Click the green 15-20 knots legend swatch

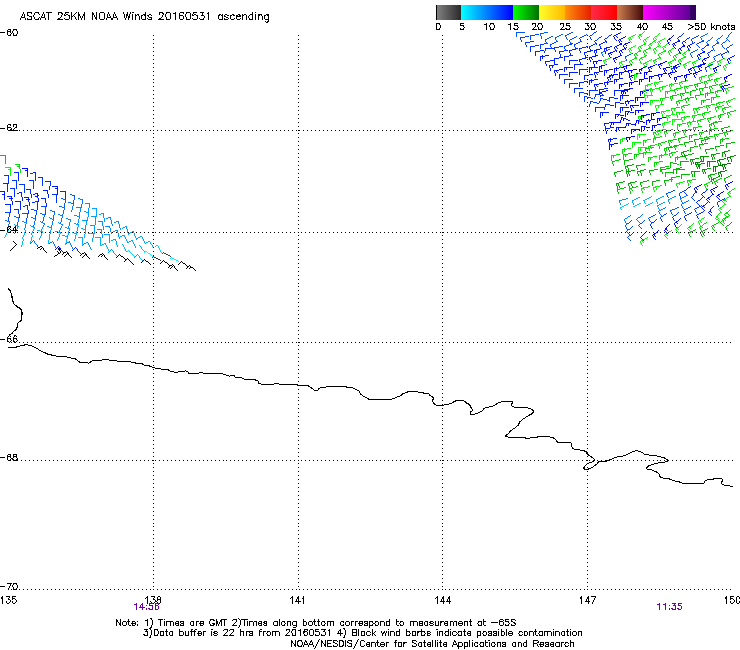coord(526,12)
